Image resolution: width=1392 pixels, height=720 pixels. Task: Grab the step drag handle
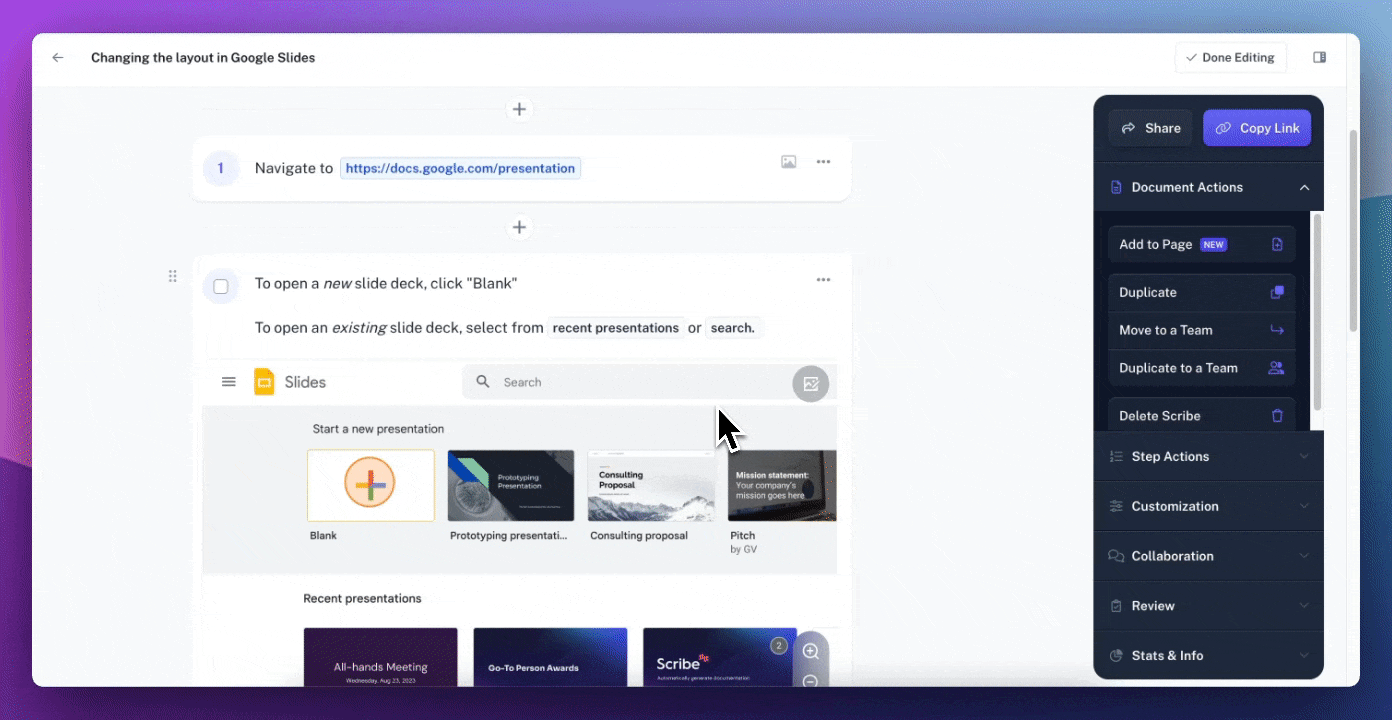pos(172,276)
